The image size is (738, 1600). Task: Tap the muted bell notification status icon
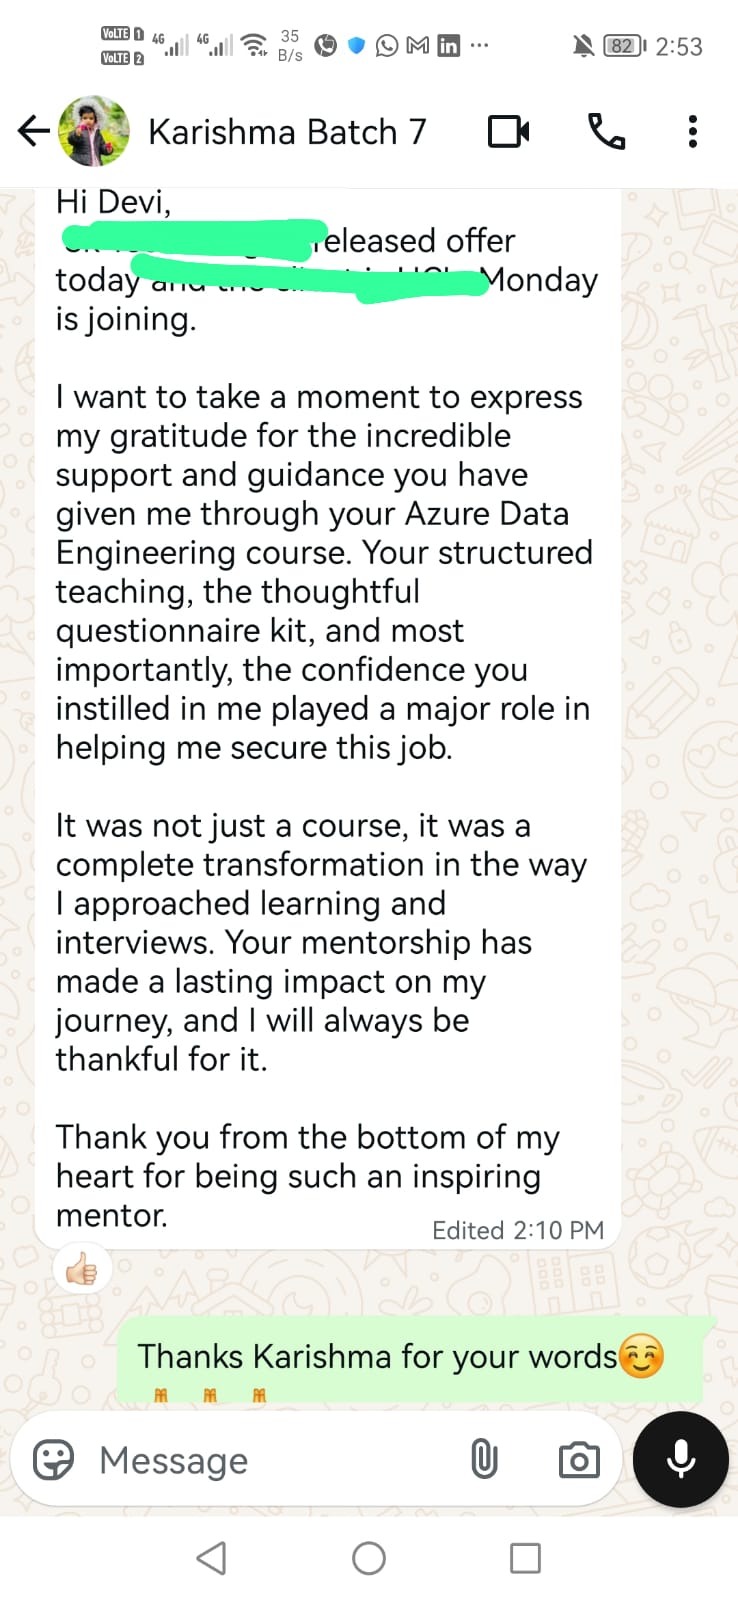(582, 46)
